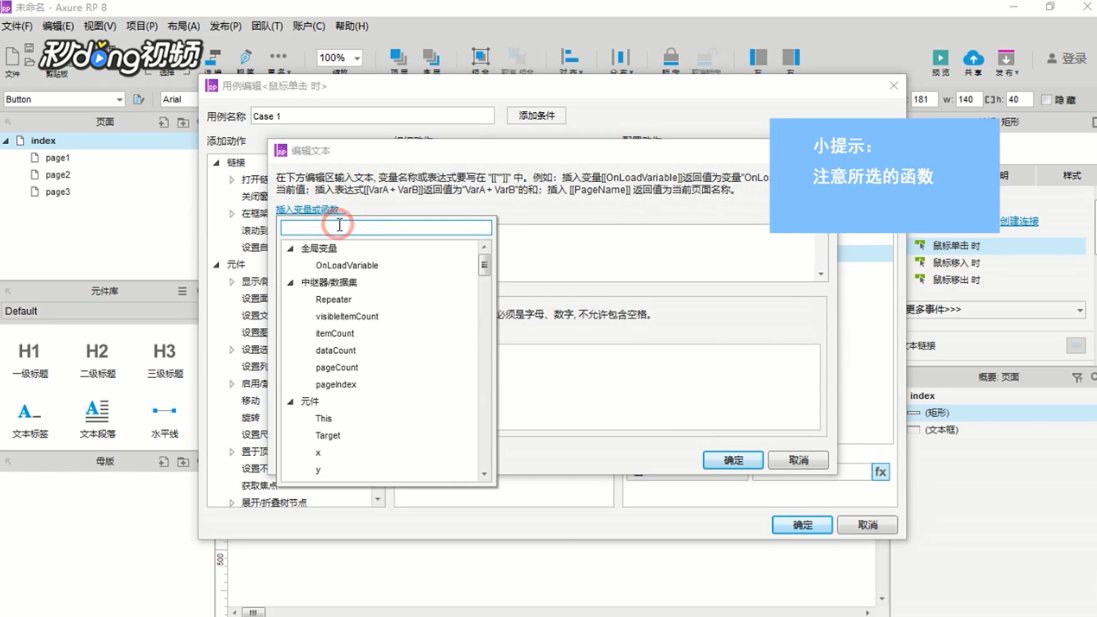Toggle the 隐藏 hidden checkbox
The width and height of the screenshot is (1097, 617).
pos(1047,100)
